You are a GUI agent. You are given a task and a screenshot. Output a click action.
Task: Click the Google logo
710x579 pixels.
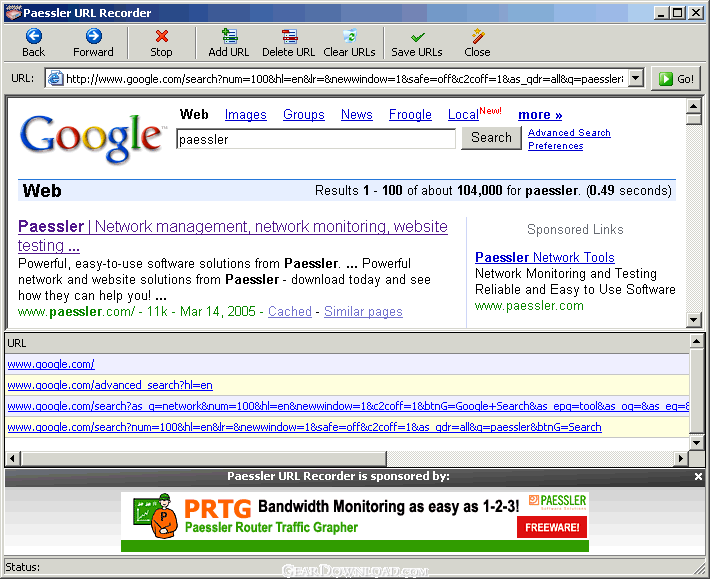point(91,137)
